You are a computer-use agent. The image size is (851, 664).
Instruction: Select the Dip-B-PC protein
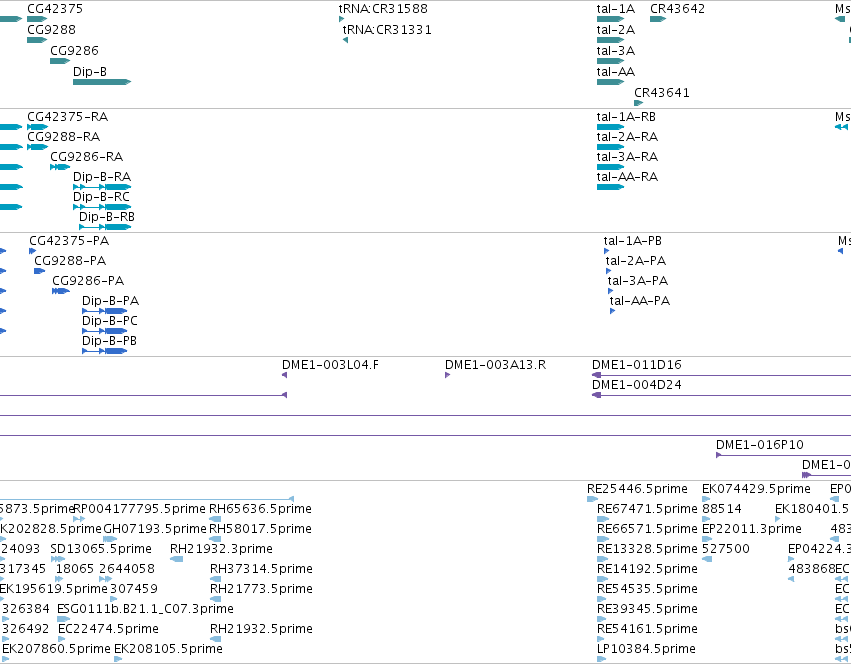tap(105, 331)
